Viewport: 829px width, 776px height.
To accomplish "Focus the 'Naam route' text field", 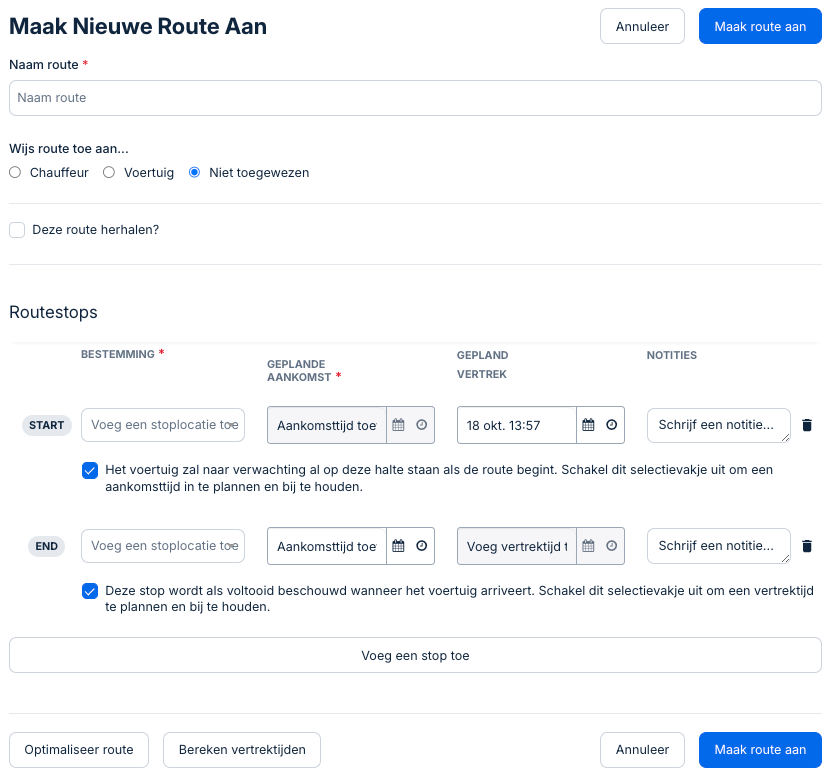I will (415, 98).
